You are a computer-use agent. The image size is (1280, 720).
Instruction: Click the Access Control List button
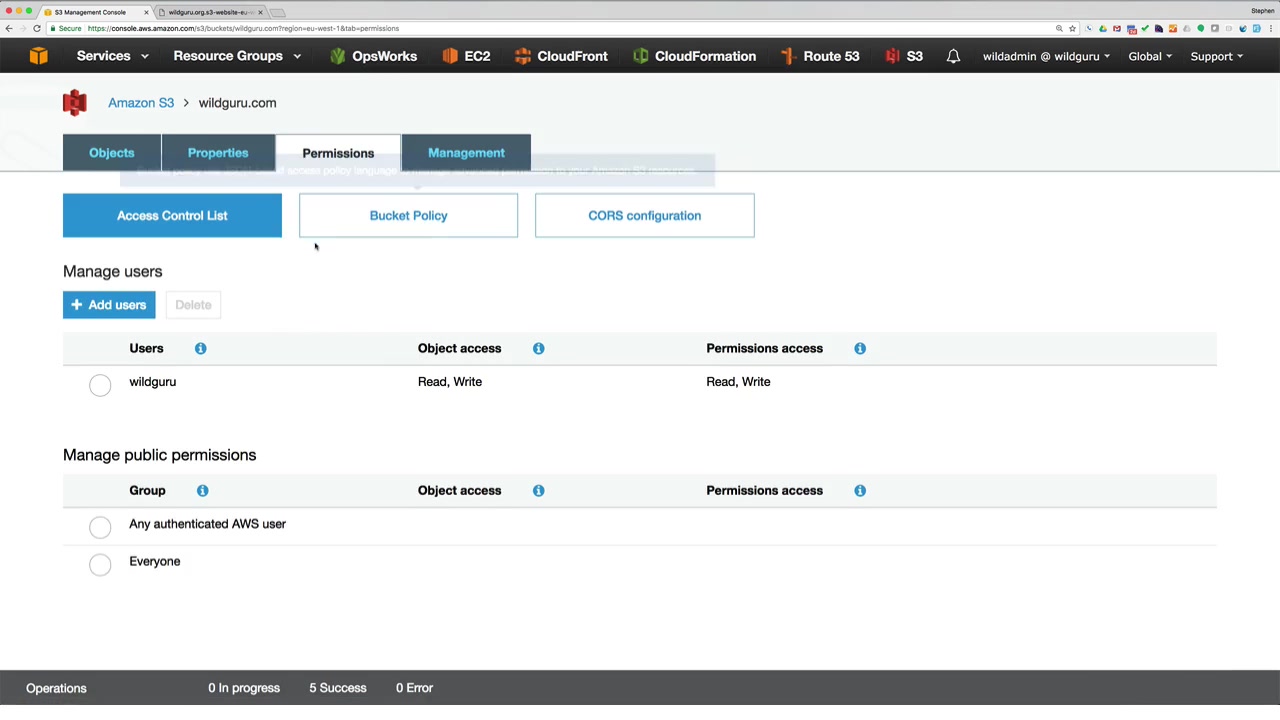pyautogui.click(x=172, y=216)
